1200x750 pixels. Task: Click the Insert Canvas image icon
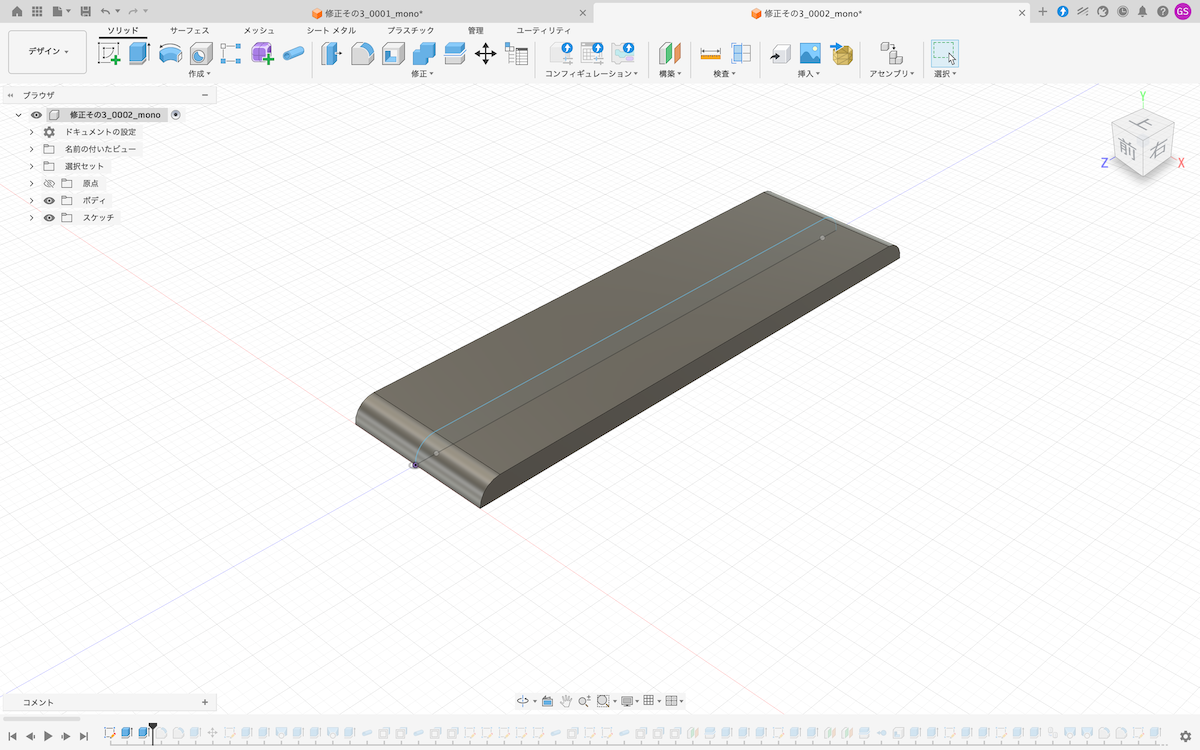(810, 54)
